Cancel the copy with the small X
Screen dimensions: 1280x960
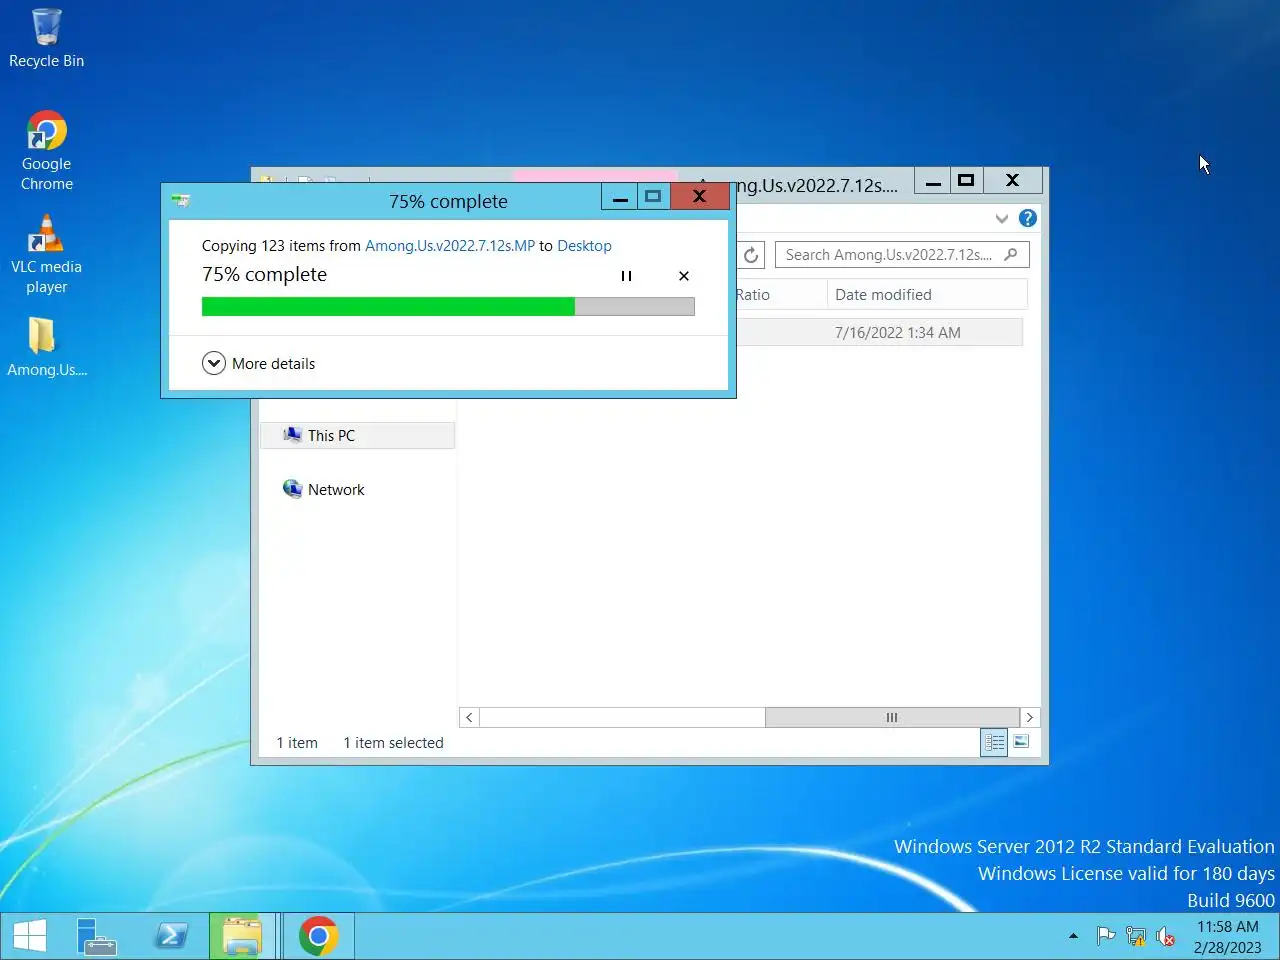(x=684, y=276)
